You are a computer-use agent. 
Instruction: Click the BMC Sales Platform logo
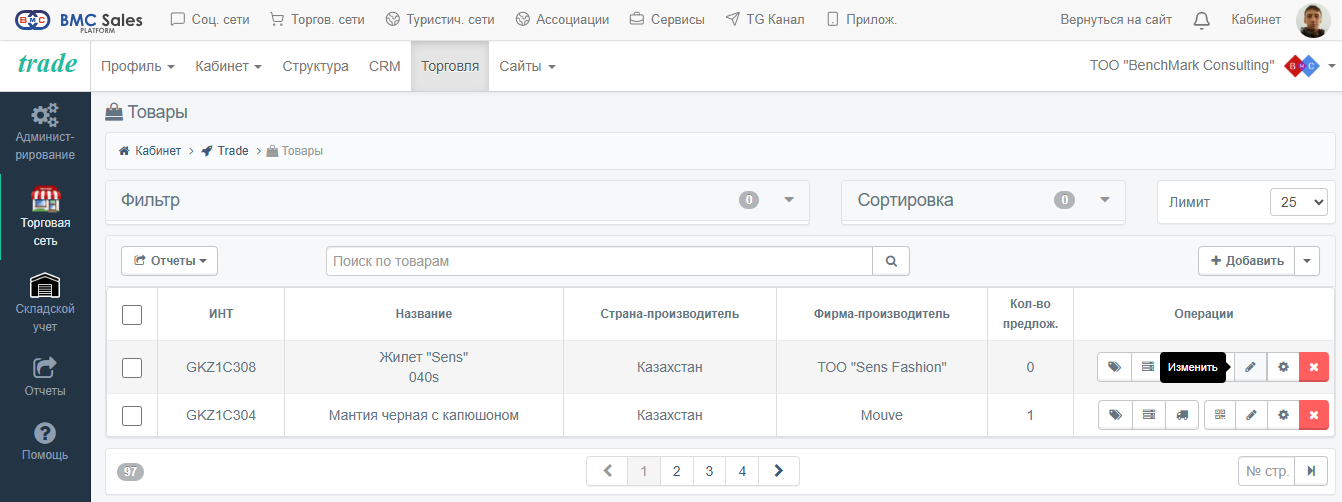tap(78, 20)
